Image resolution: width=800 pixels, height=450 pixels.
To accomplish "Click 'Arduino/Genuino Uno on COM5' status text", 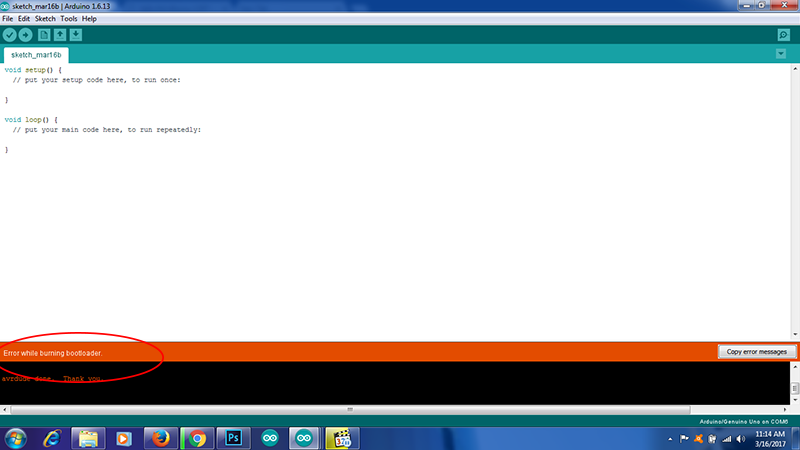I will coord(744,422).
